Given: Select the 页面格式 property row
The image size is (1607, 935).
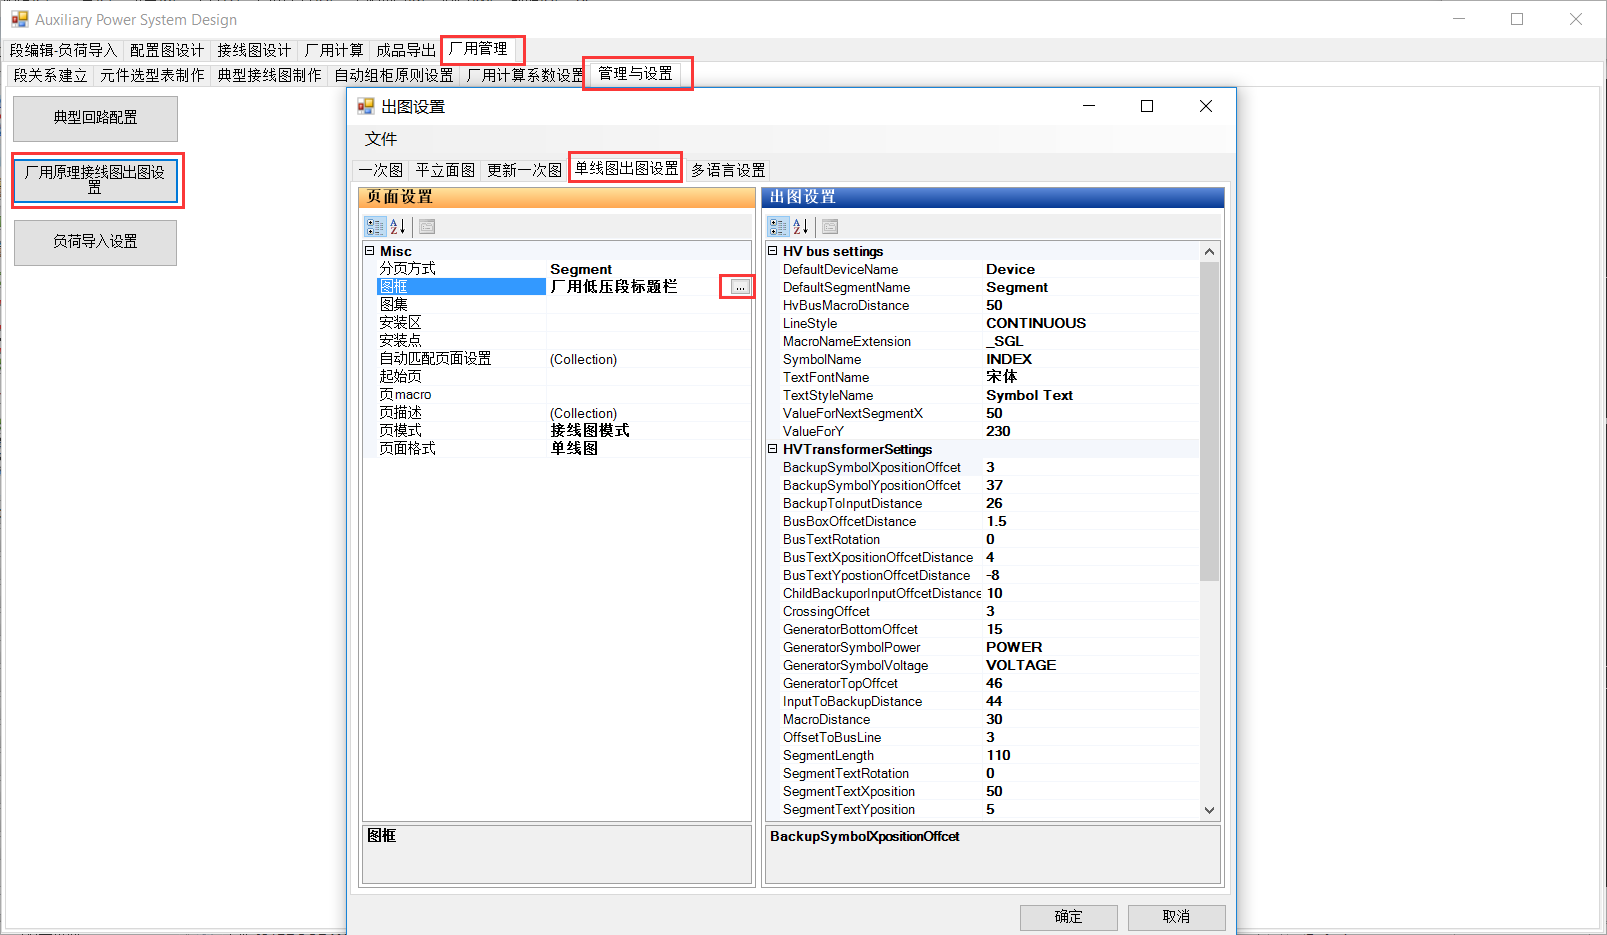Looking at the screenshot, I should coord(563,449).
